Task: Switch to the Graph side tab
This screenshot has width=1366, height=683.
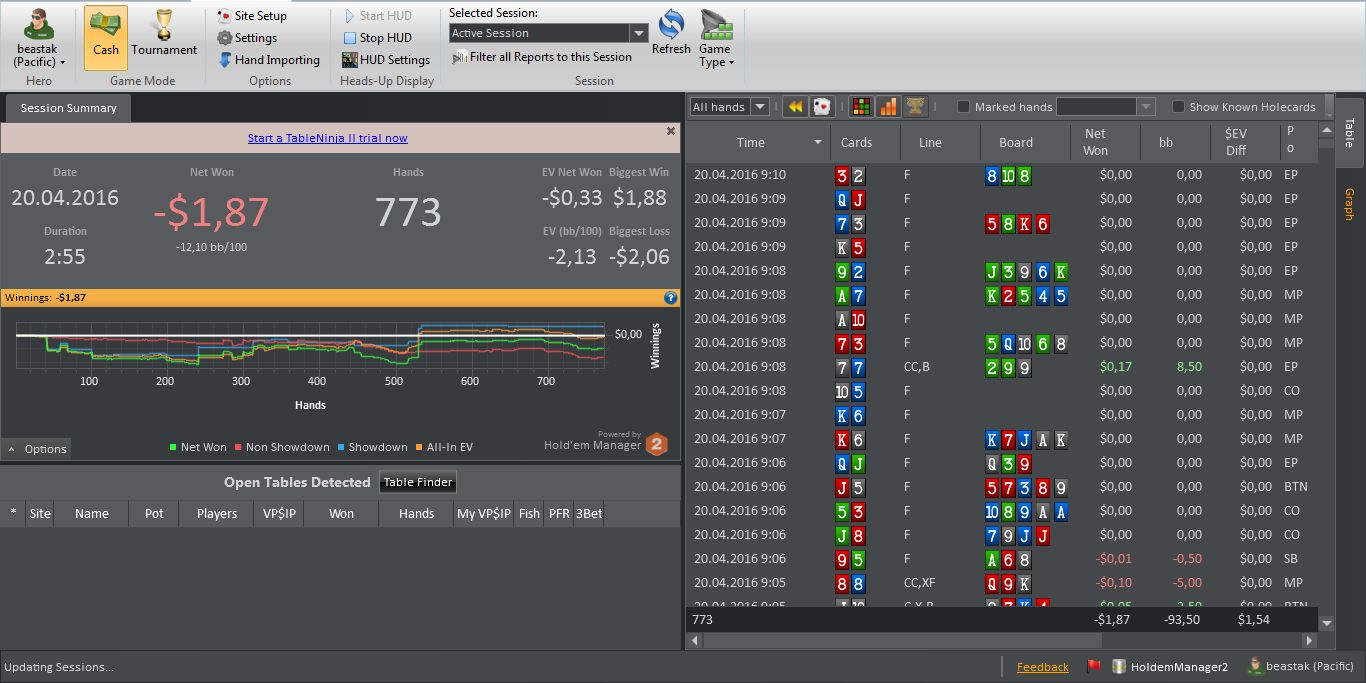Action: (x=1349, y=205)
